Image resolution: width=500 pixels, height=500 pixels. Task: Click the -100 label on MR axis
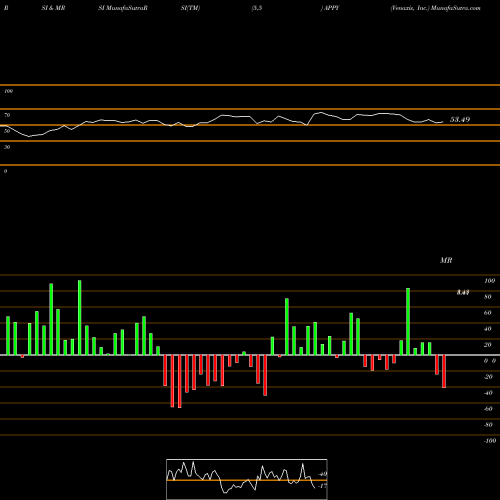[x=489, y=441]
